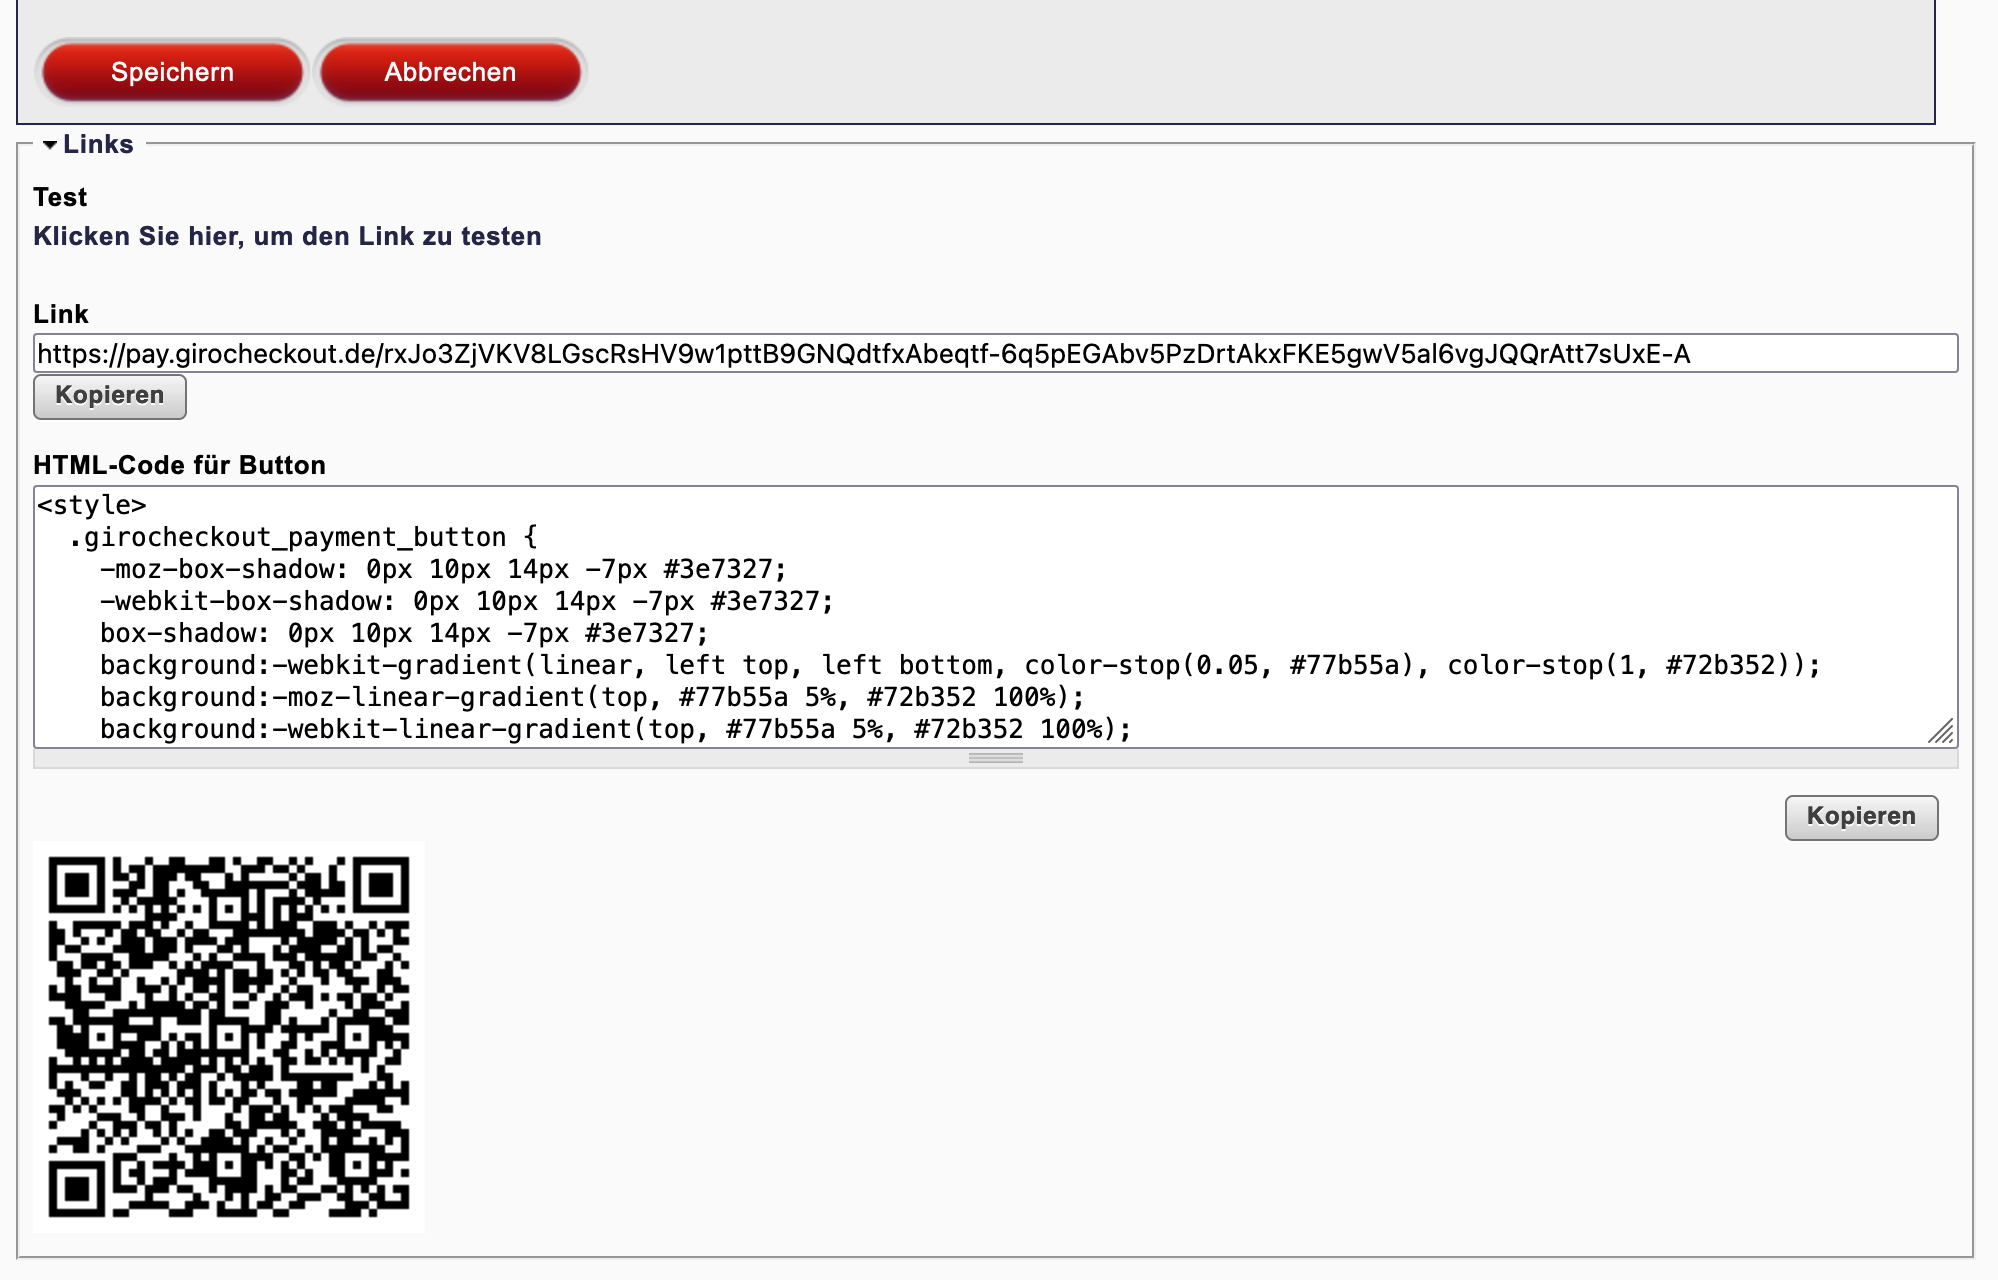This screenshot has width=1998, height=1280.
Task: Click the bold 'Link' field label
Action: (61, 314)
